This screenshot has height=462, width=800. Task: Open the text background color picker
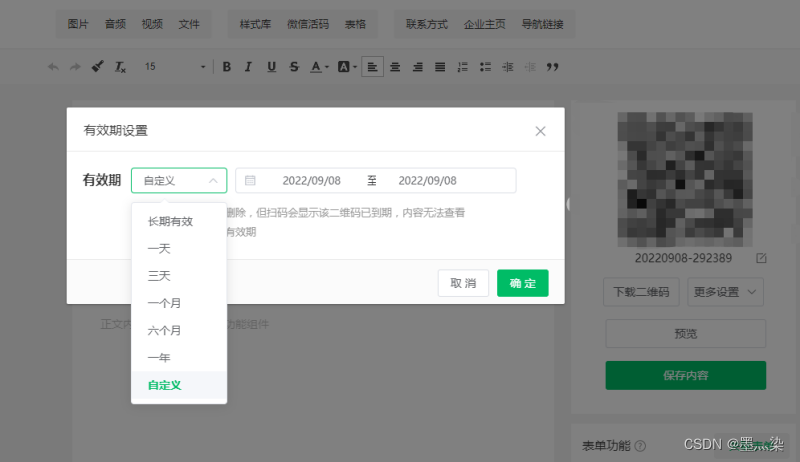(x=347, y=67)
